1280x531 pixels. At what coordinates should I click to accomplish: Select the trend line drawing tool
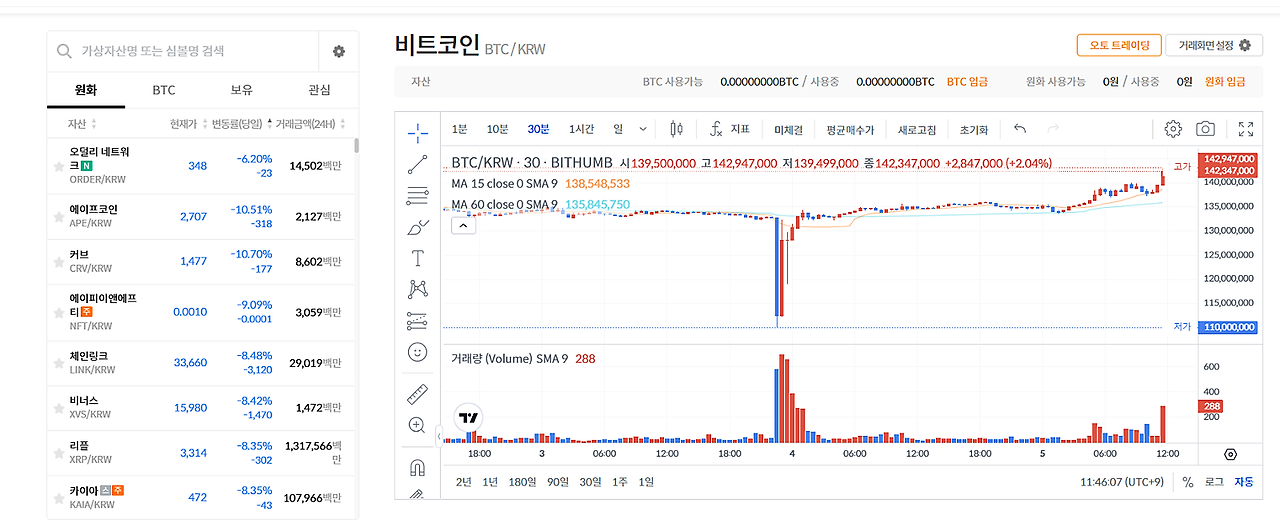point(418,165)
